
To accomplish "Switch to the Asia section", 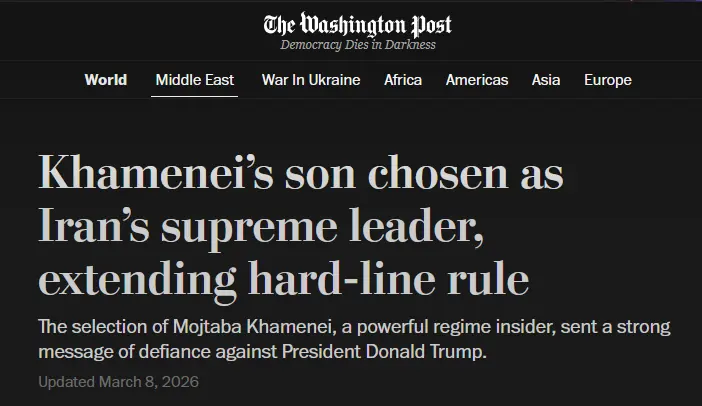I will (545, 80).
